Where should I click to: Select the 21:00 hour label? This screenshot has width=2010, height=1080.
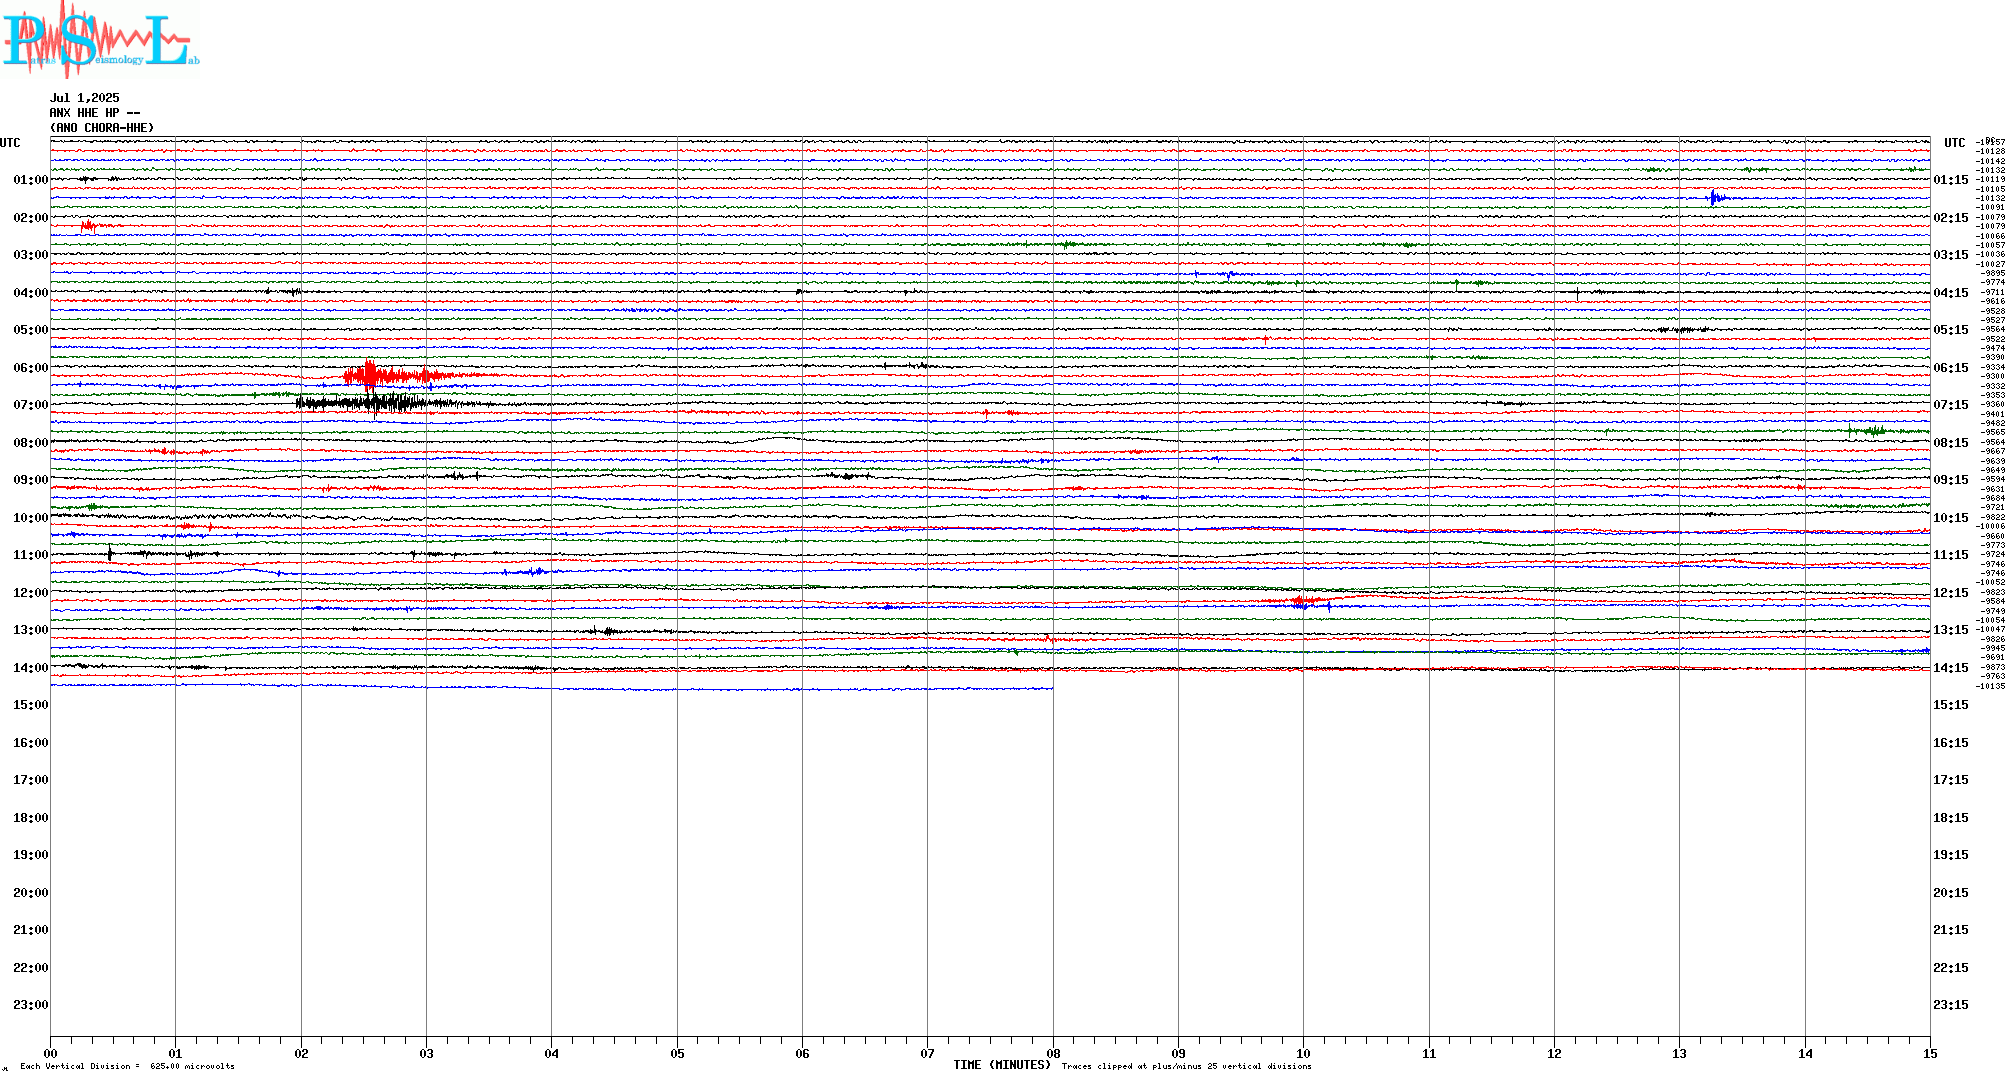coord(30,930)
